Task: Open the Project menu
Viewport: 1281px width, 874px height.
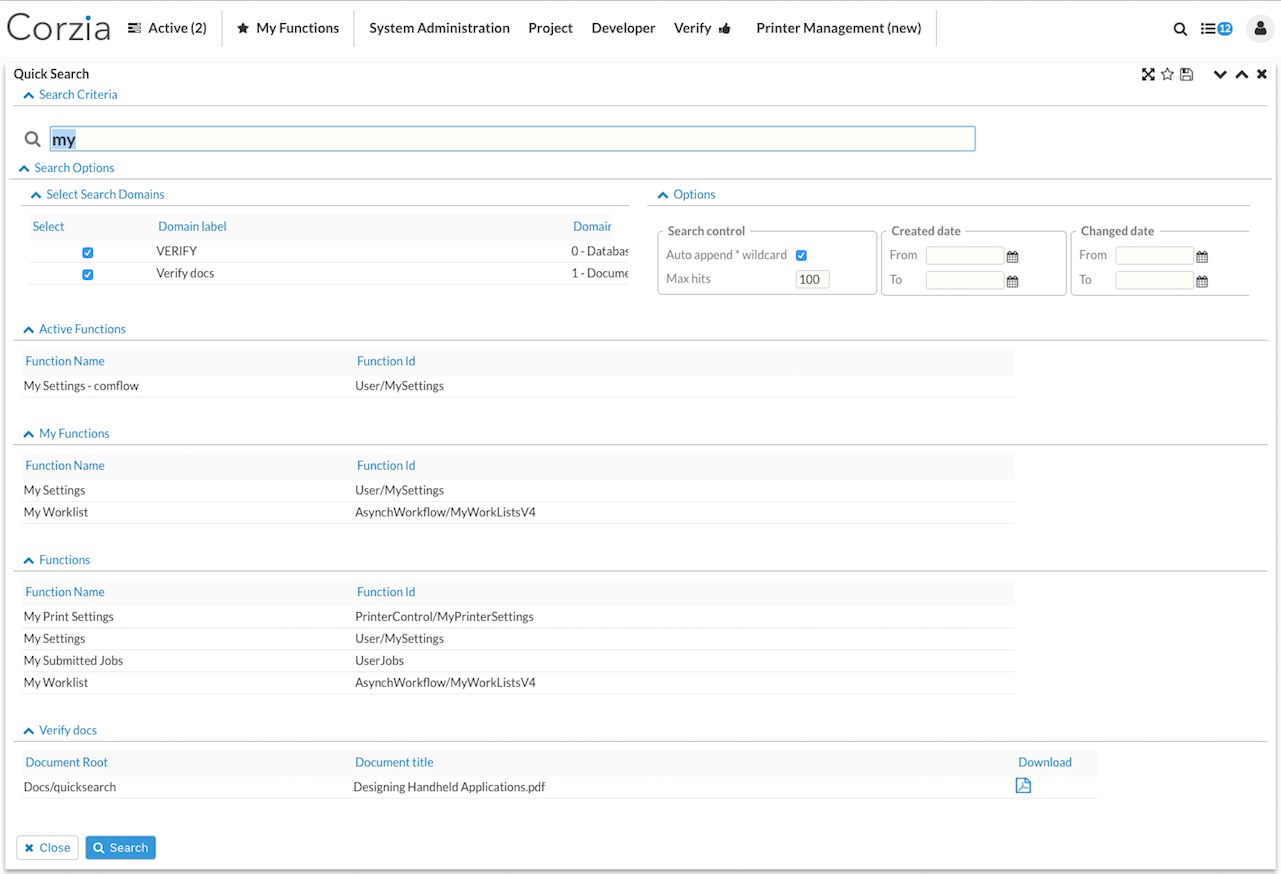Action: tap(550, 28)
